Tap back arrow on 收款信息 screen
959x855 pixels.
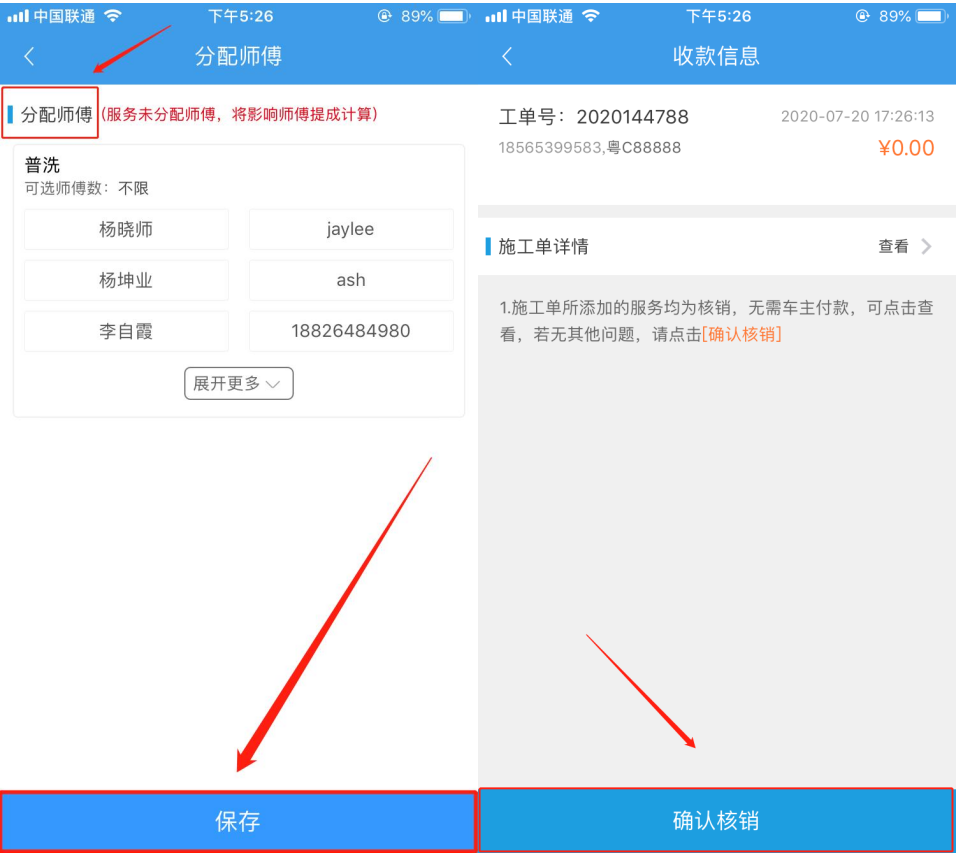(x=507, y=56)
